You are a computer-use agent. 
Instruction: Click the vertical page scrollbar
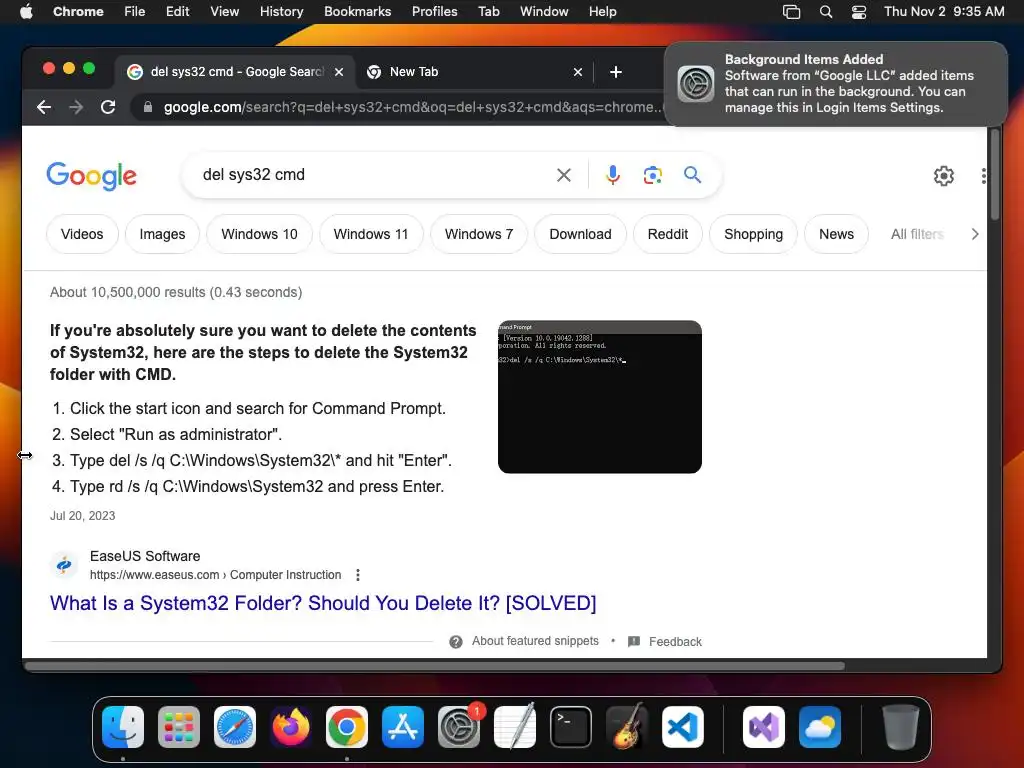(995, 174)
